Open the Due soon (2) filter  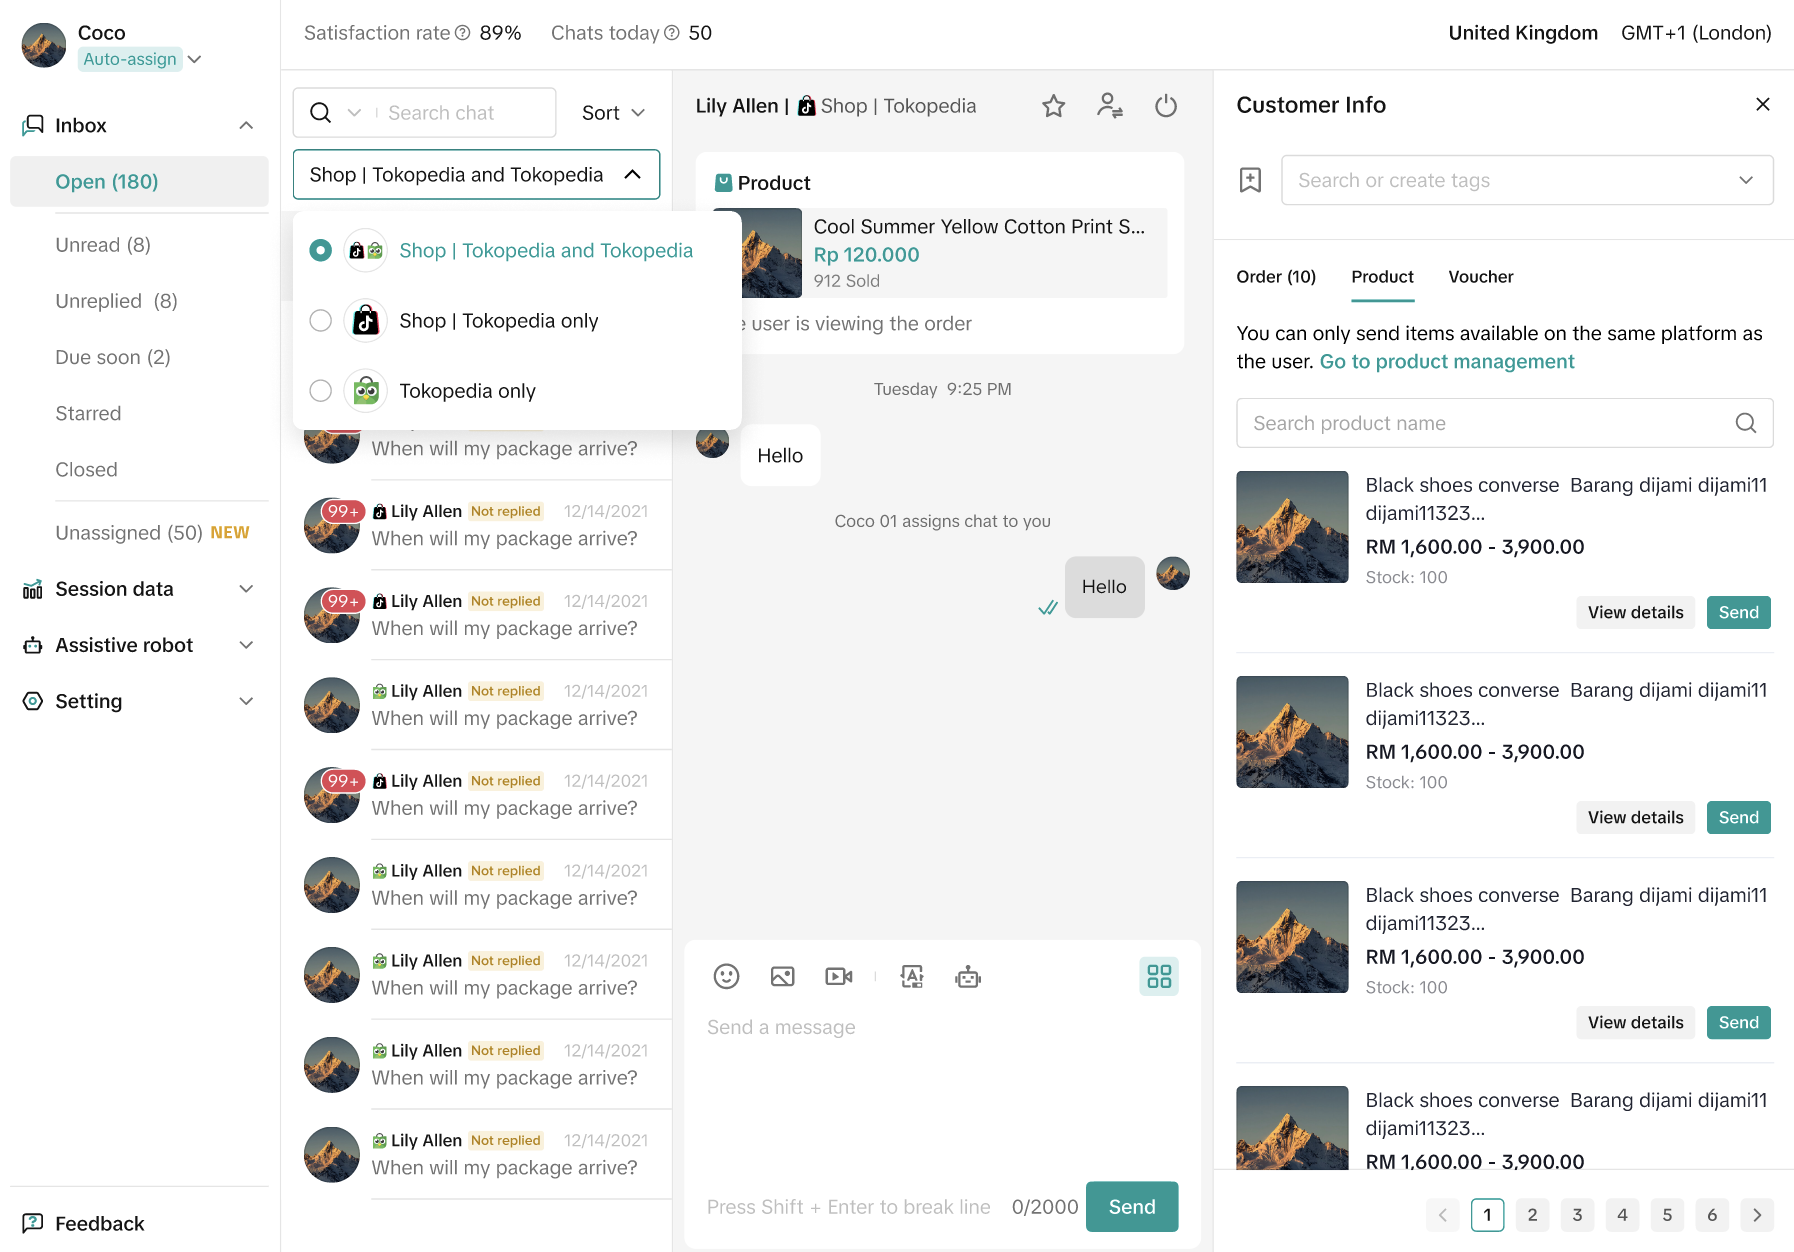[x=113, y=357]
